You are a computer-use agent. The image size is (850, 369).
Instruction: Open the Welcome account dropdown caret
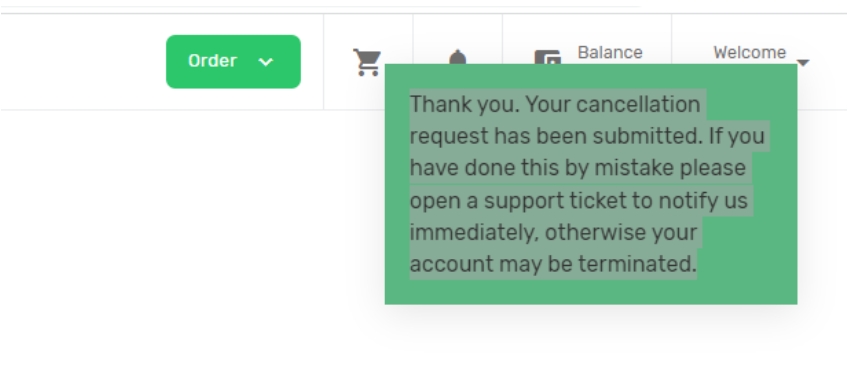803,62
